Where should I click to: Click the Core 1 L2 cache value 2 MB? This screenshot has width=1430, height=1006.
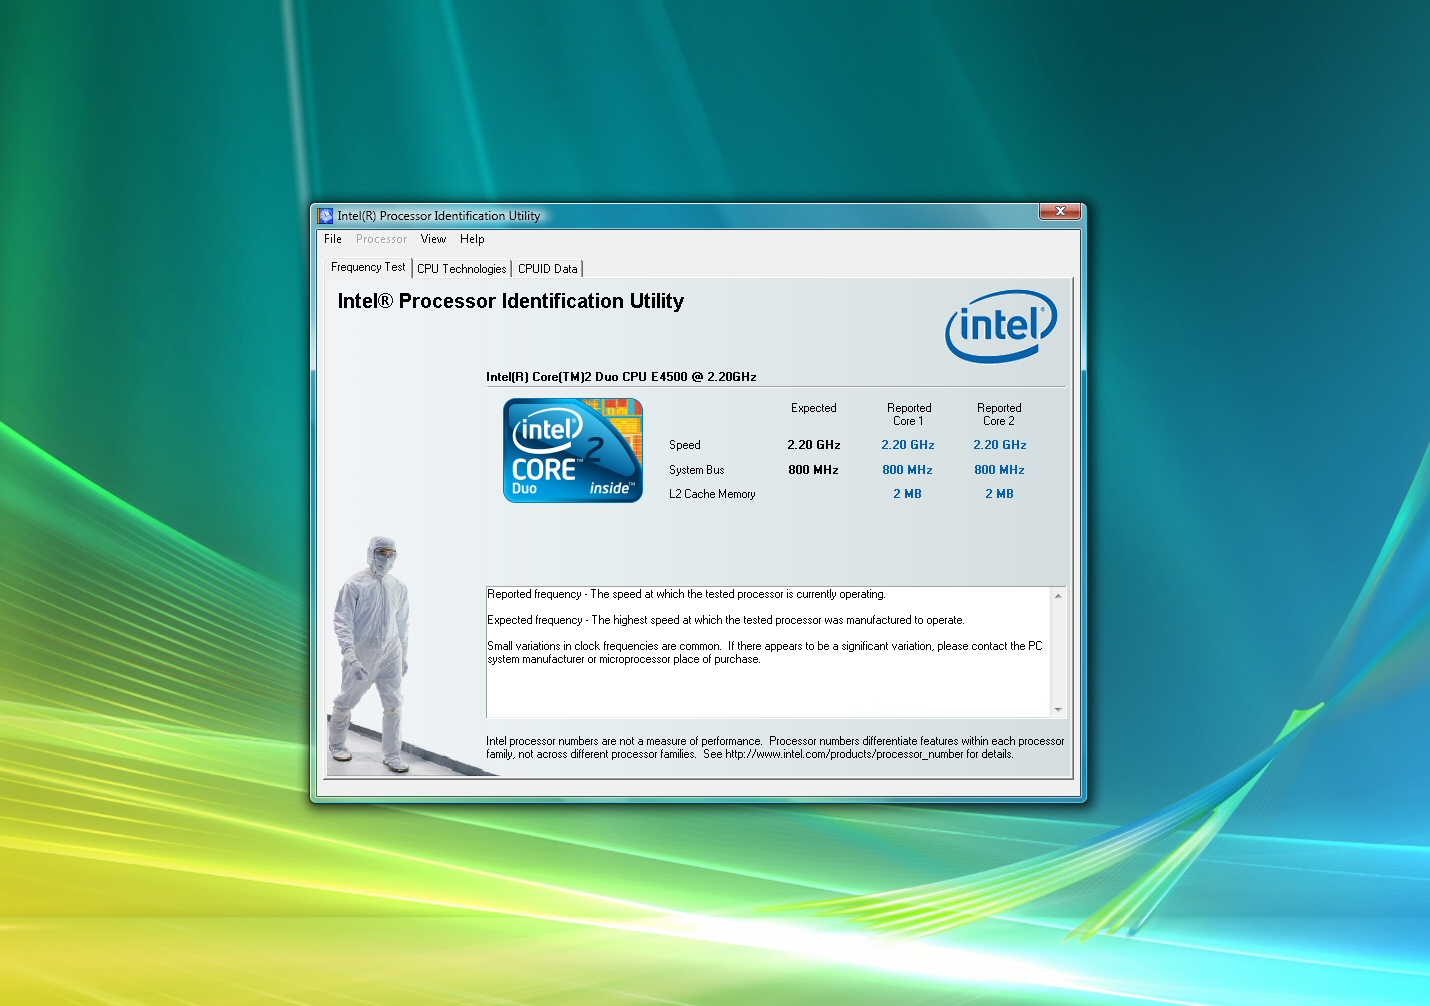pos(907,494)
